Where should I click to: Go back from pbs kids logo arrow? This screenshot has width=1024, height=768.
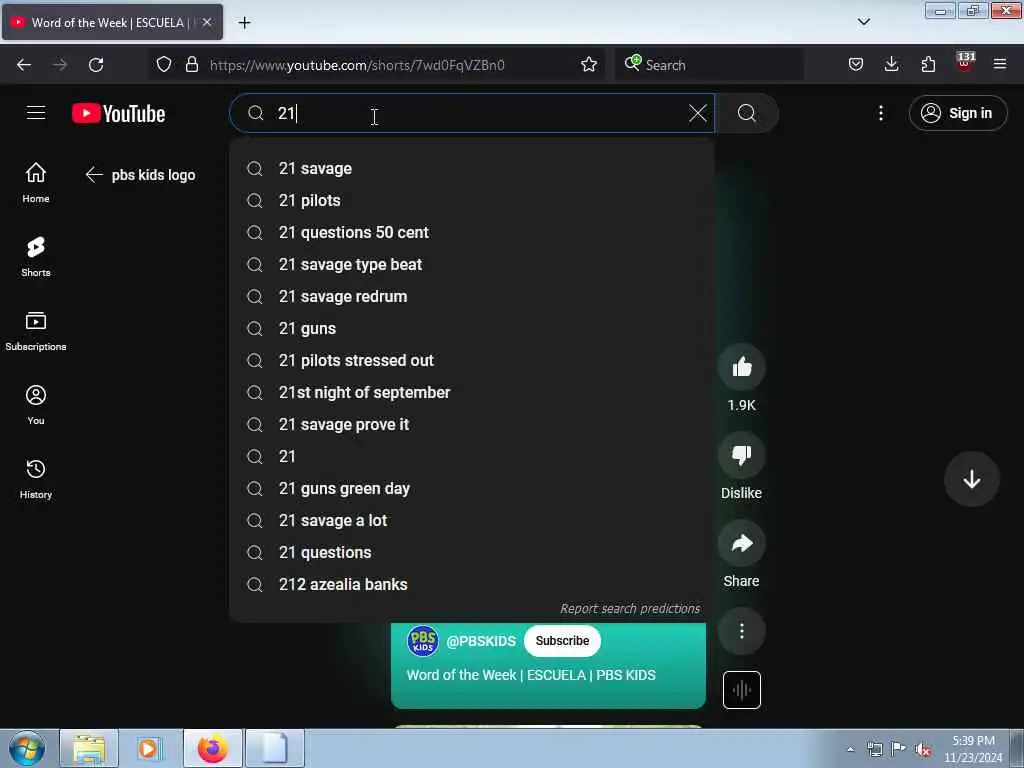point(94,174)
